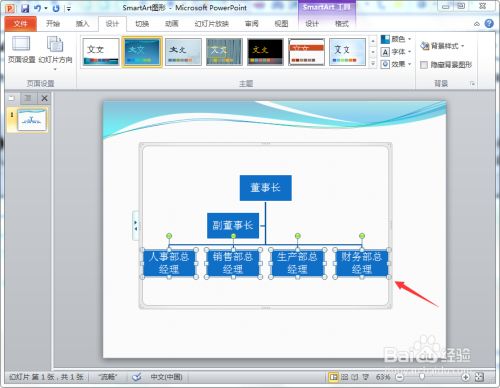
Task: Switch to the 插入 (Insert) tab
Action: [x=82, y=24]
